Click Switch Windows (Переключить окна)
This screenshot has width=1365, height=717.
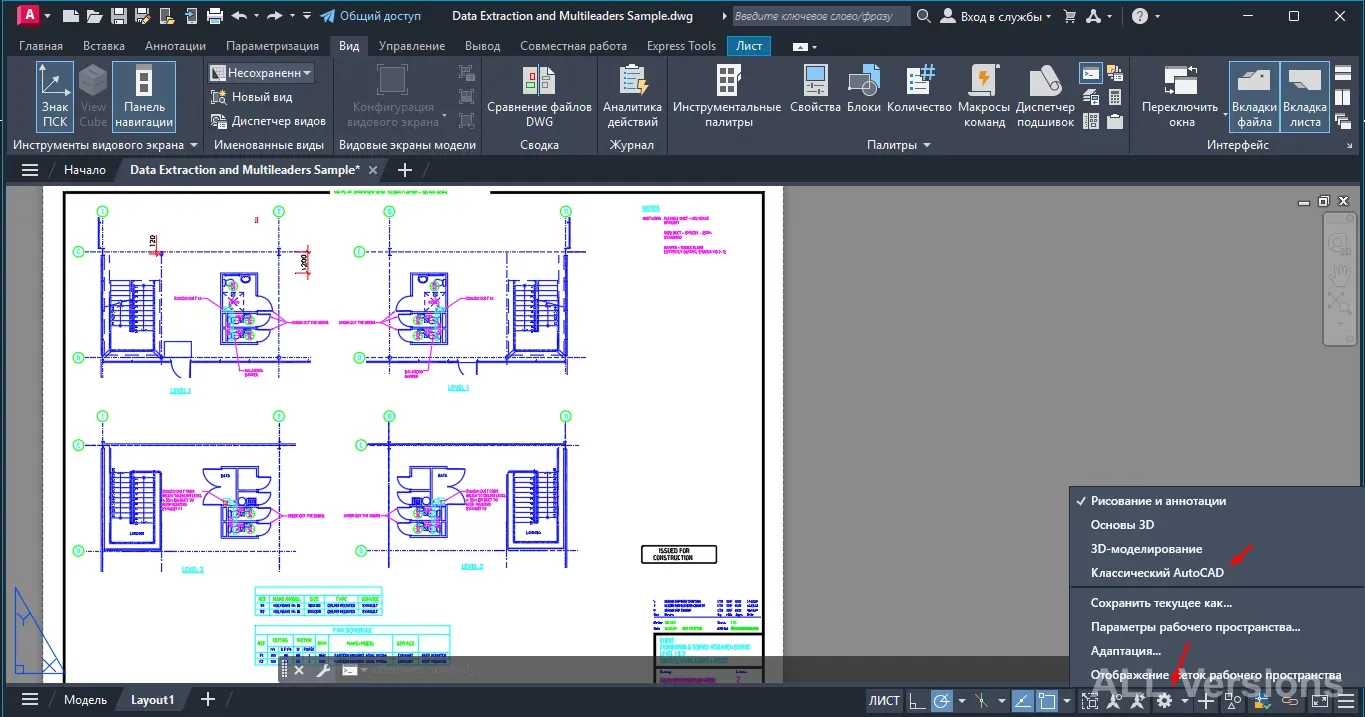(x=1181, y=96)
